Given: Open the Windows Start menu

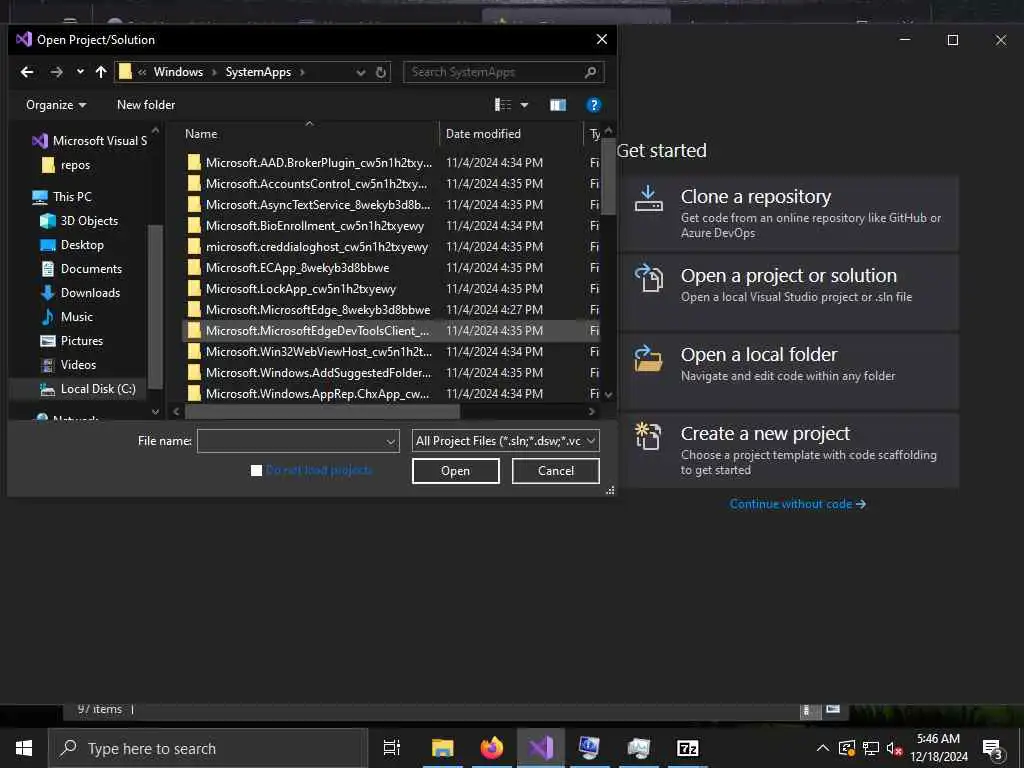Looking at the screenshot, I should pyautogui.click(x=24, y=748).
